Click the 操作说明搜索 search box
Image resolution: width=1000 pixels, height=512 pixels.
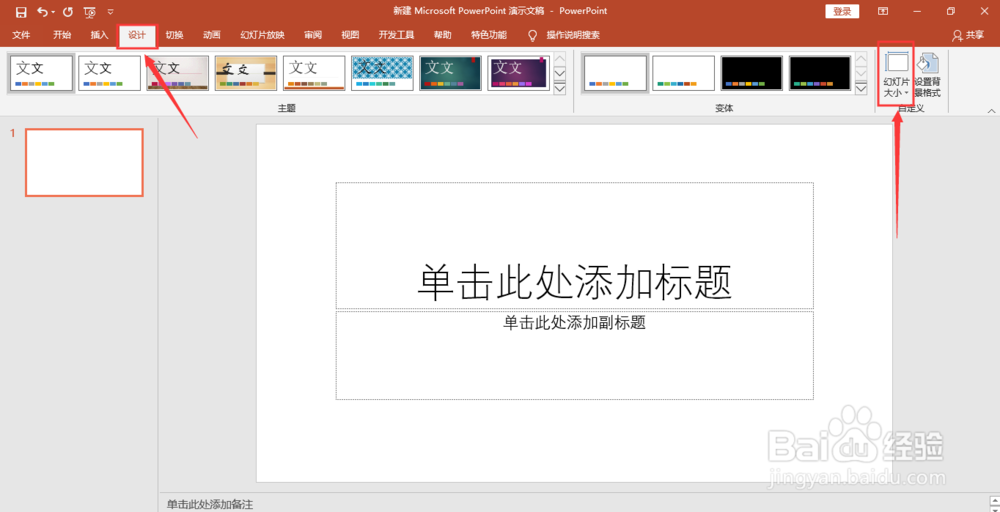point(573,35)
